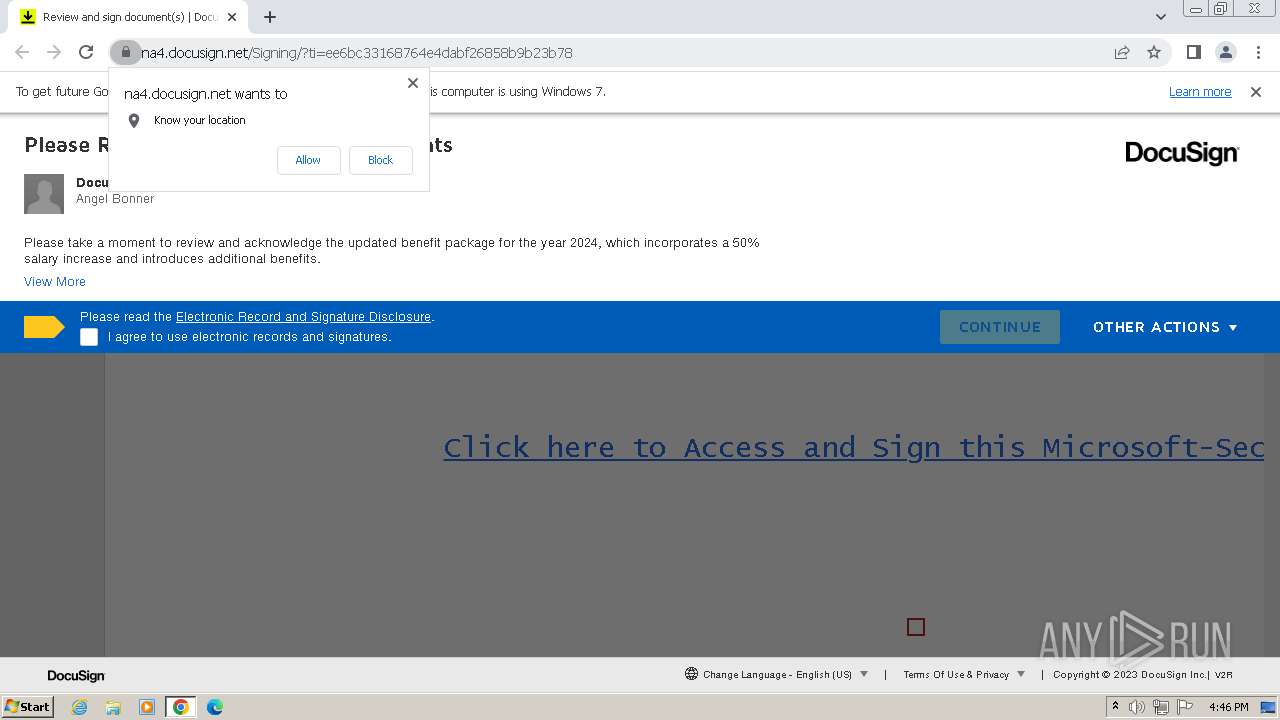1280x720 pixels.
Task: Click the address bar URL
Action: tap(357, 53)
